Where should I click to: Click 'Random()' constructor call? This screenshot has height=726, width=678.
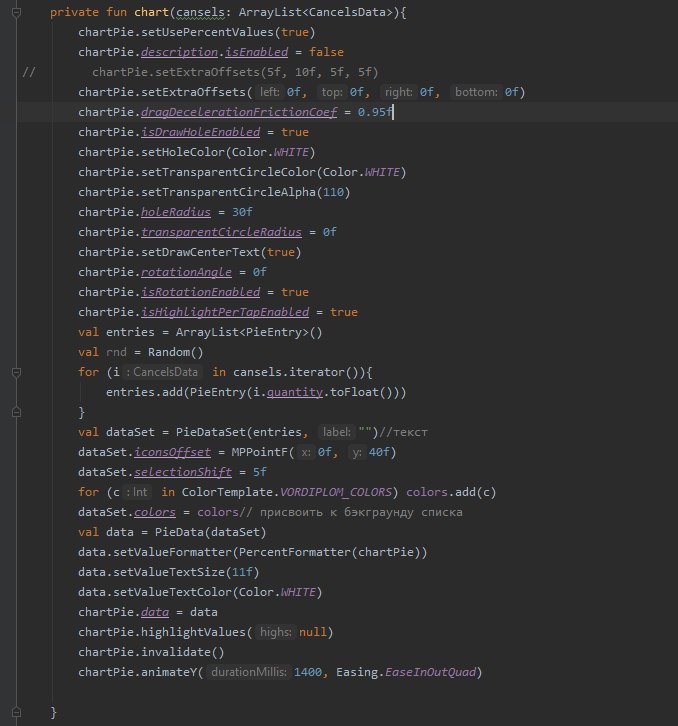tap(176, 352)
